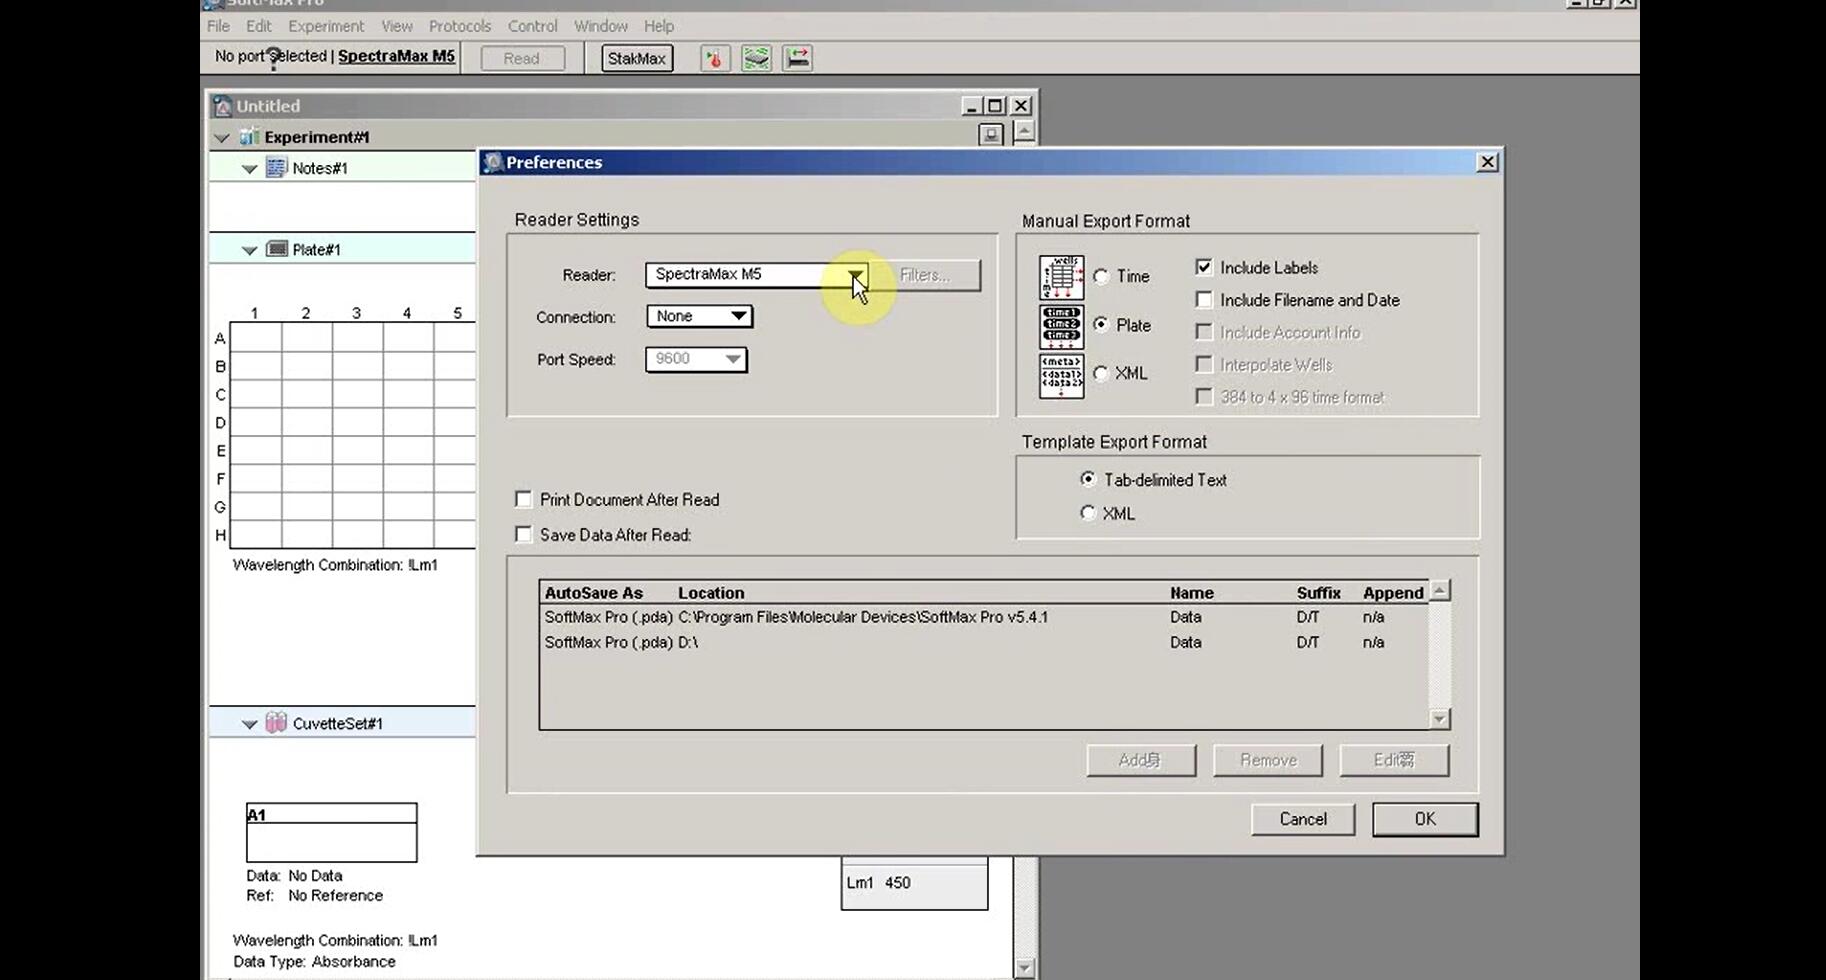Image resolution: width=1826 pixels, height=980 pixels.
Task: Click the Untitled window document icon
Action: [x=222, y=106]
